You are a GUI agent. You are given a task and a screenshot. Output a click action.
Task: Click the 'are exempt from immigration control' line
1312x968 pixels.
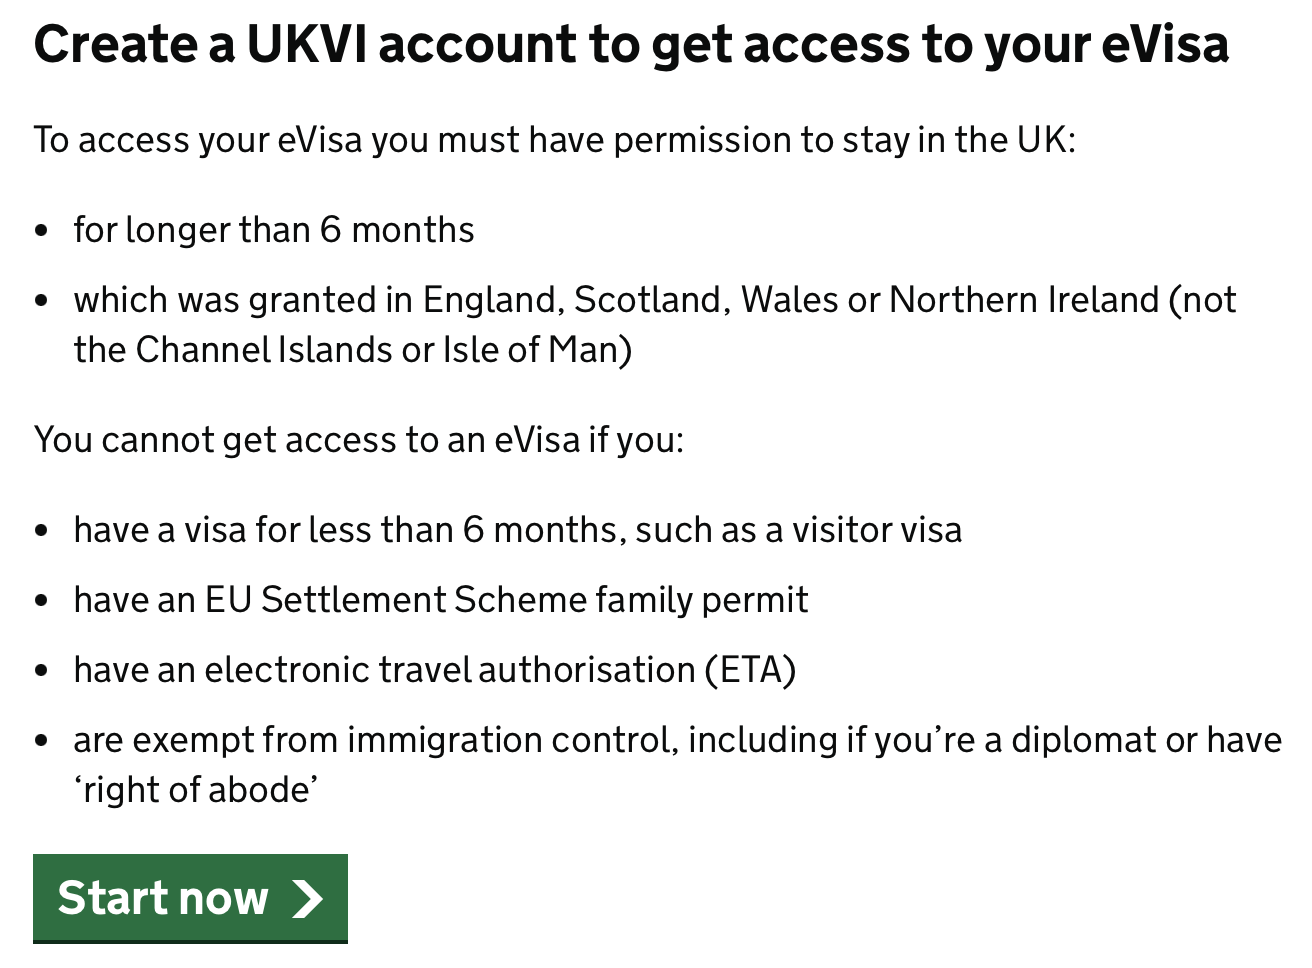(677, 740)
